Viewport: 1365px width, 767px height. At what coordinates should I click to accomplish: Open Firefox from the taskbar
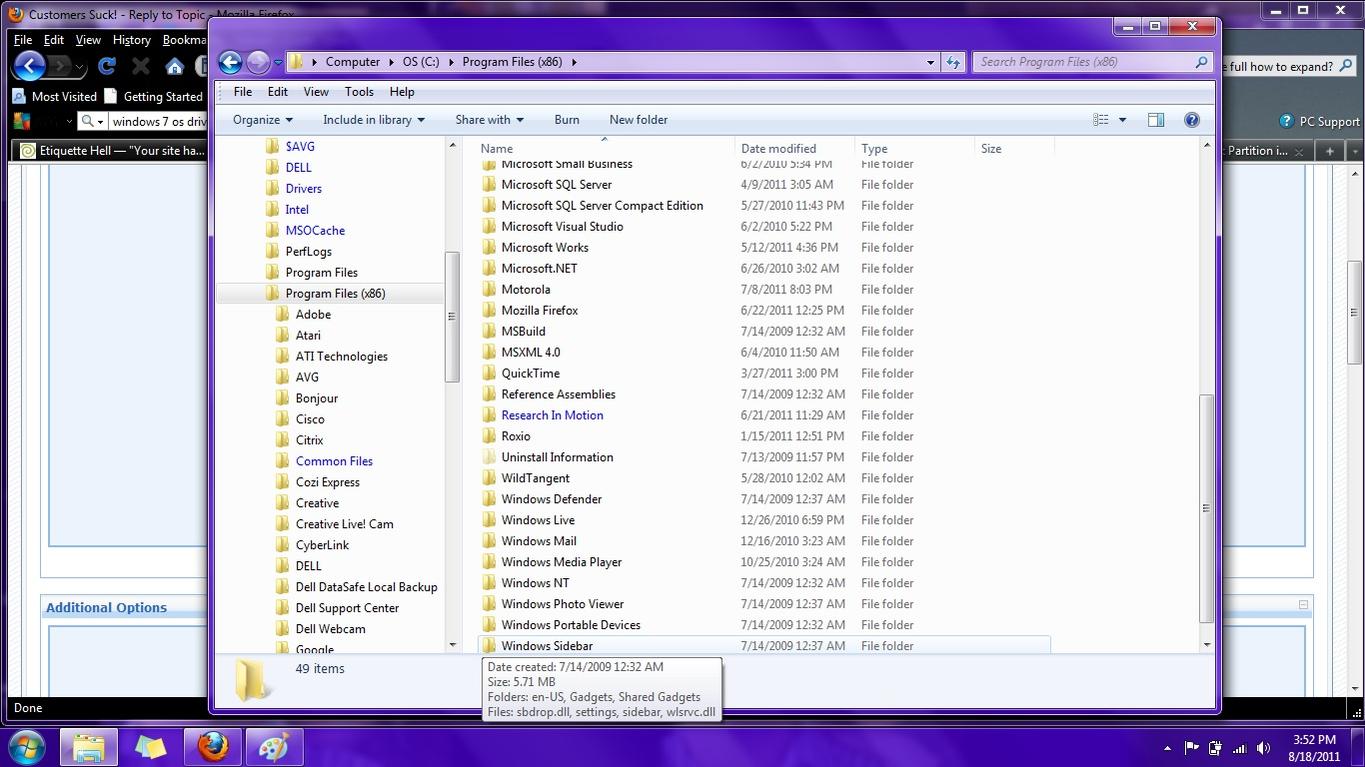(212, 746)
